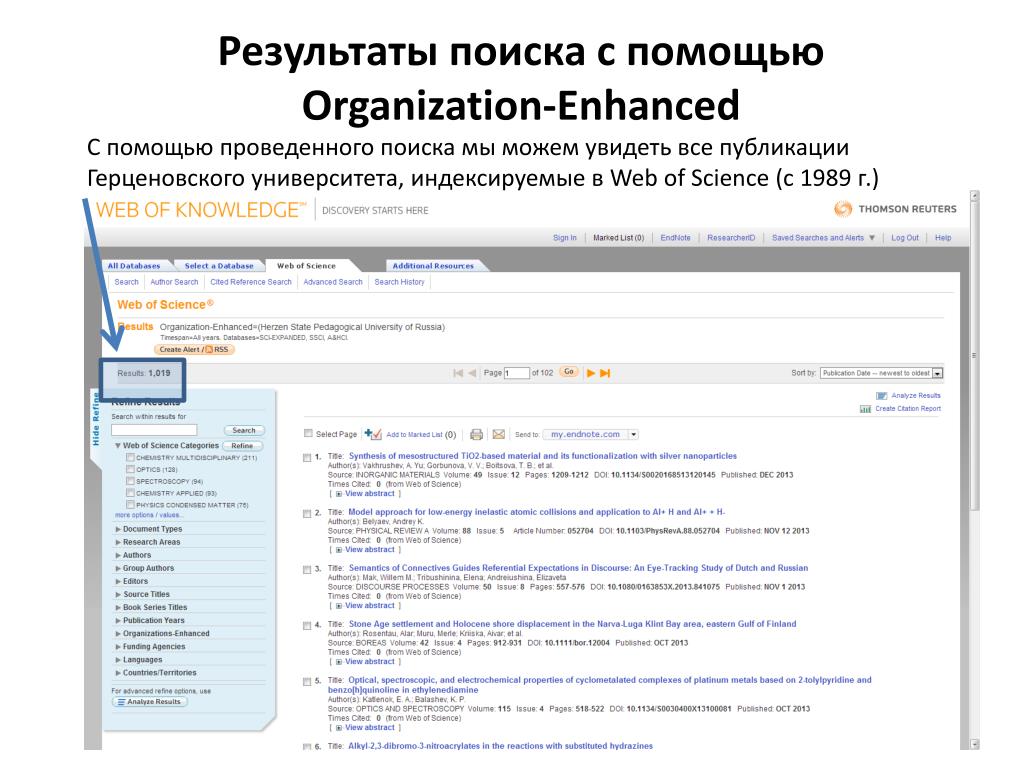Screen dimensions: 1024x768
Task: Click the Add to Marked List checkmark icon
Action: (x=373, y=434)
